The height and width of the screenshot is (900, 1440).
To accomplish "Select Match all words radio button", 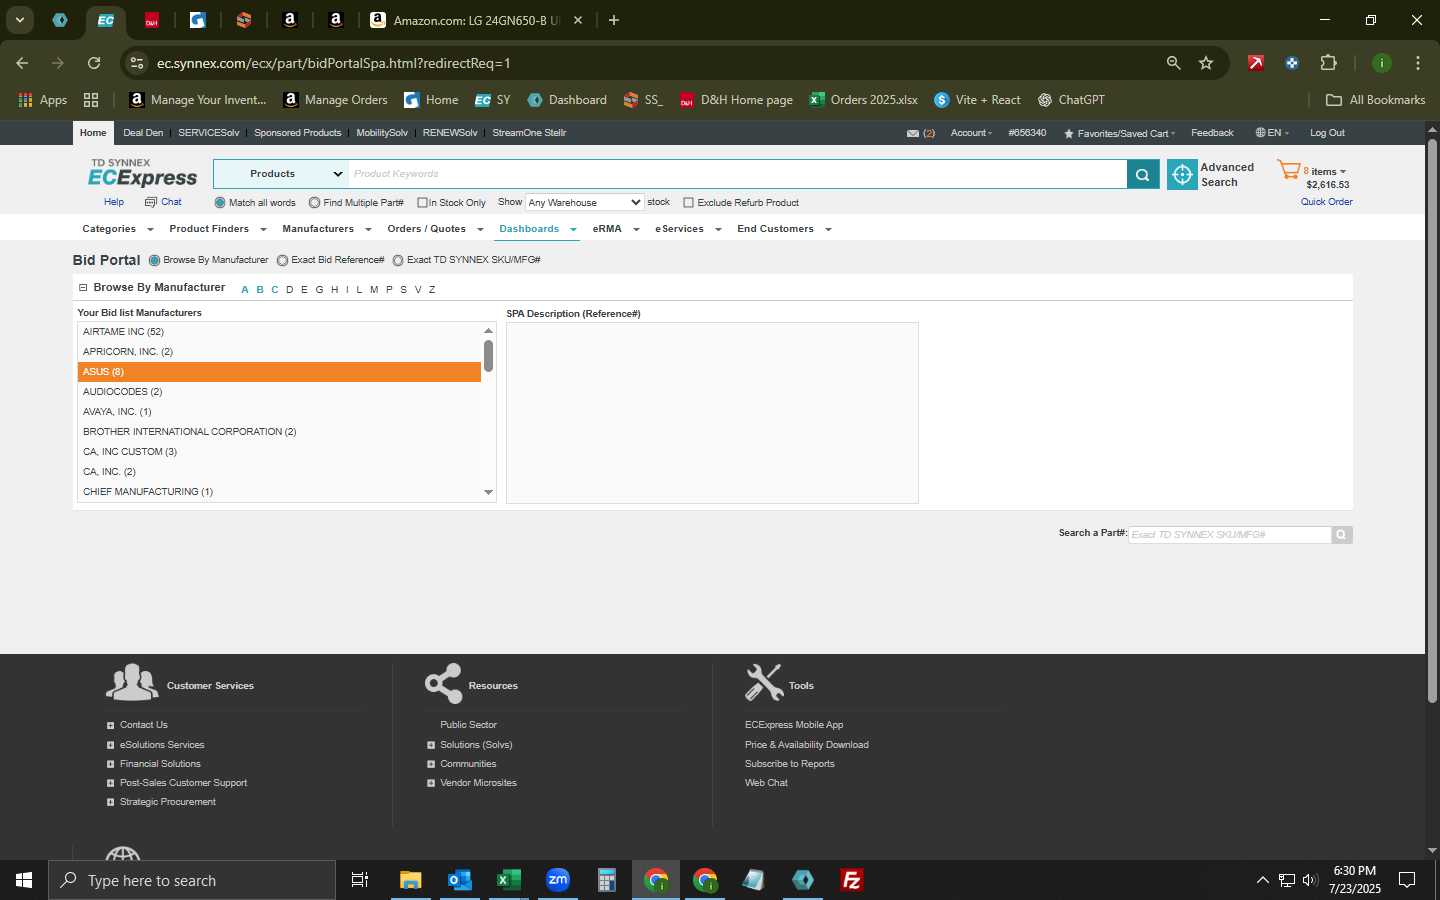I will click(x=220, y=202).
